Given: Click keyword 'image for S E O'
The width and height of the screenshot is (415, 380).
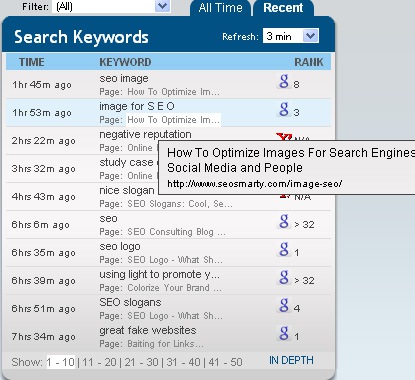Looking at the screenshot, I should pyautogui.click(x=137, y=106).
